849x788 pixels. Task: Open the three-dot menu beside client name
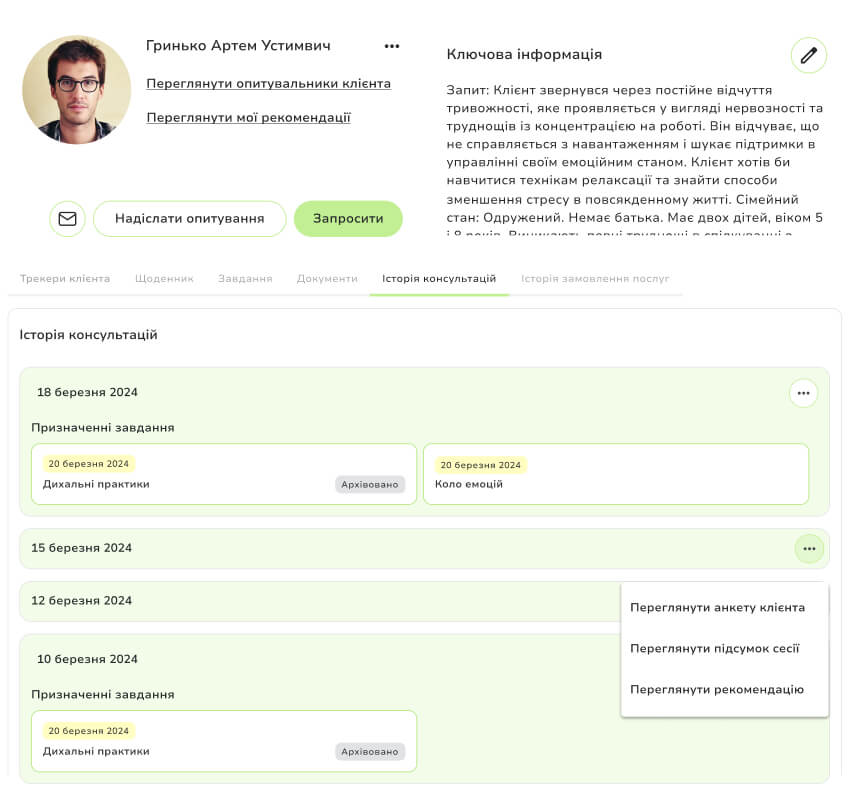point(392,46)
